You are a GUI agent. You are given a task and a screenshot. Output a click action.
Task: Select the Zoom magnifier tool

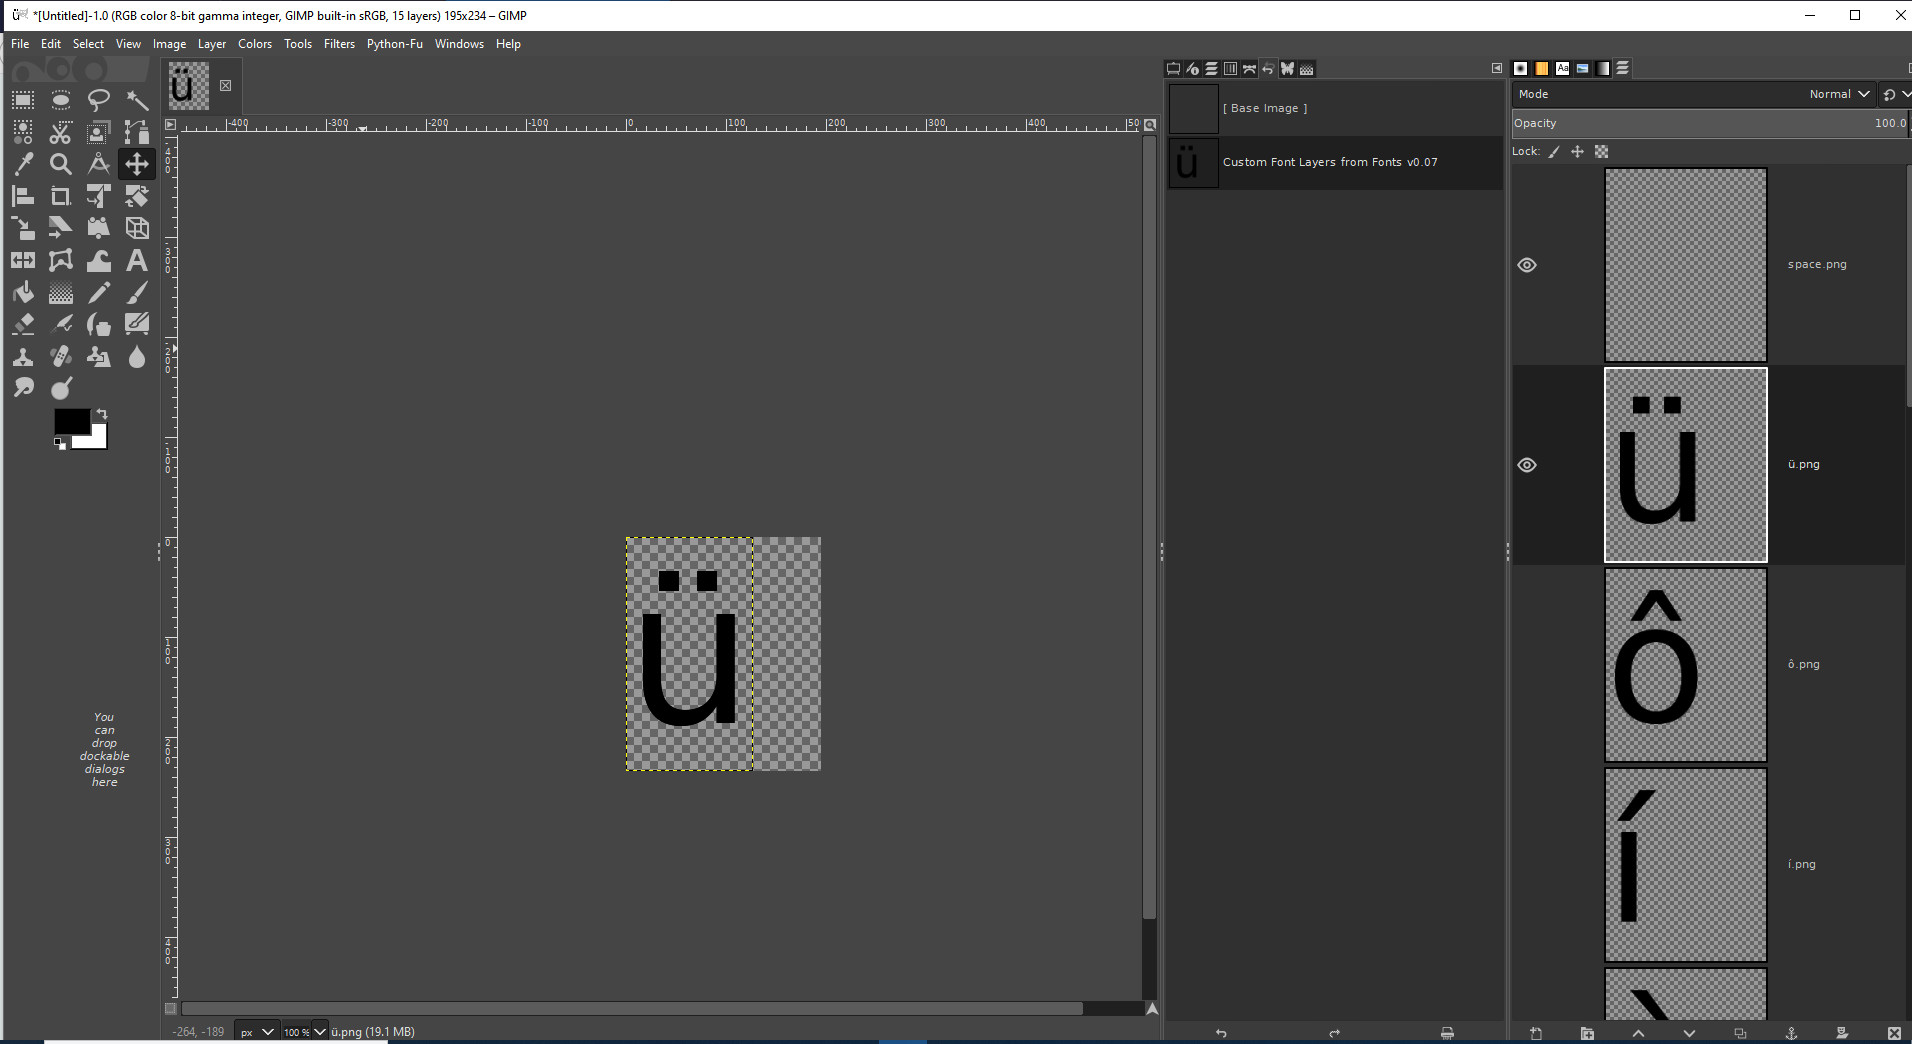pyautogui.click(x=61, y=164)
